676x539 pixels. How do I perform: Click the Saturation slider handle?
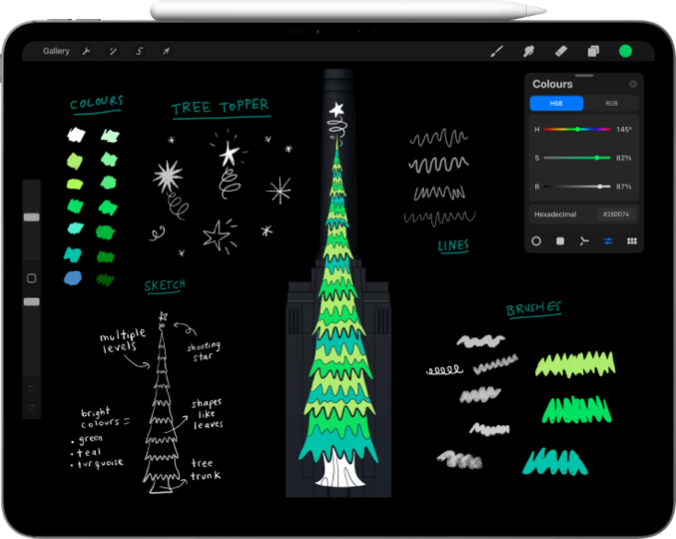click(x=597, y=158)
